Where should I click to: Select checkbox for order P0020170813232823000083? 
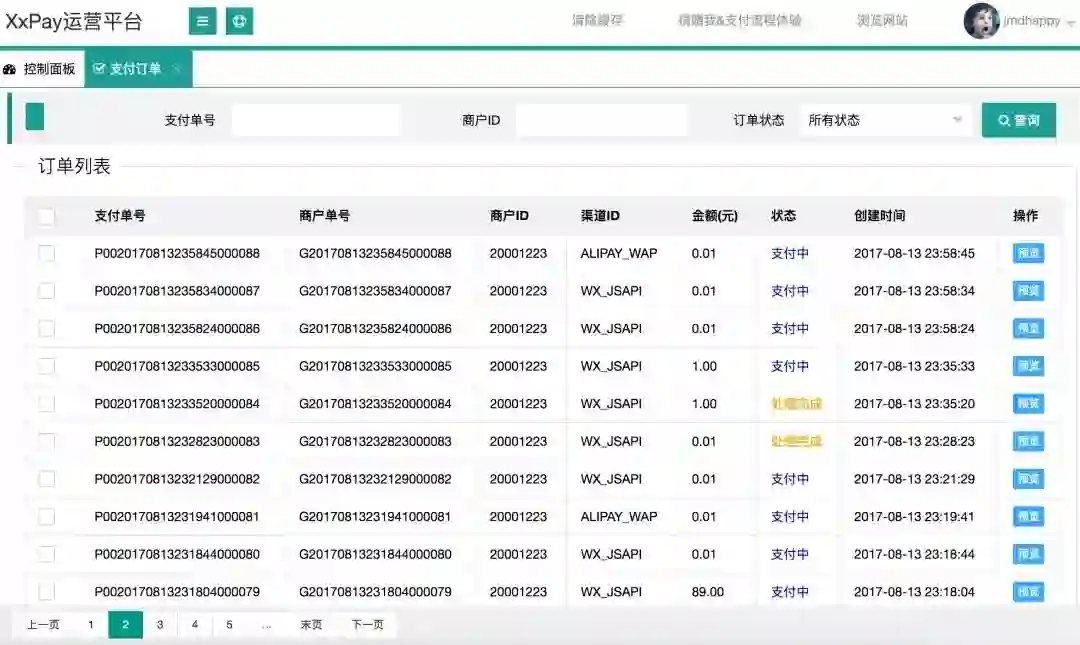point(47,441)
